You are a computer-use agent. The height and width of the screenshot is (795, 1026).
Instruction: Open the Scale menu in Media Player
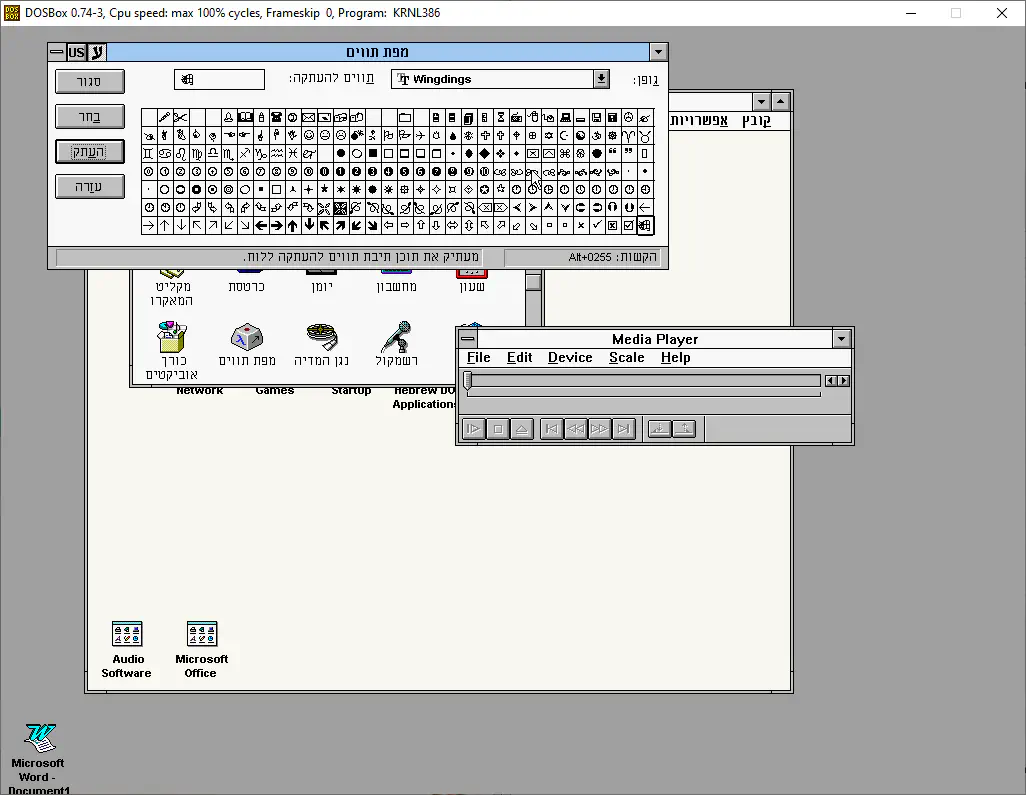(627, 357)
